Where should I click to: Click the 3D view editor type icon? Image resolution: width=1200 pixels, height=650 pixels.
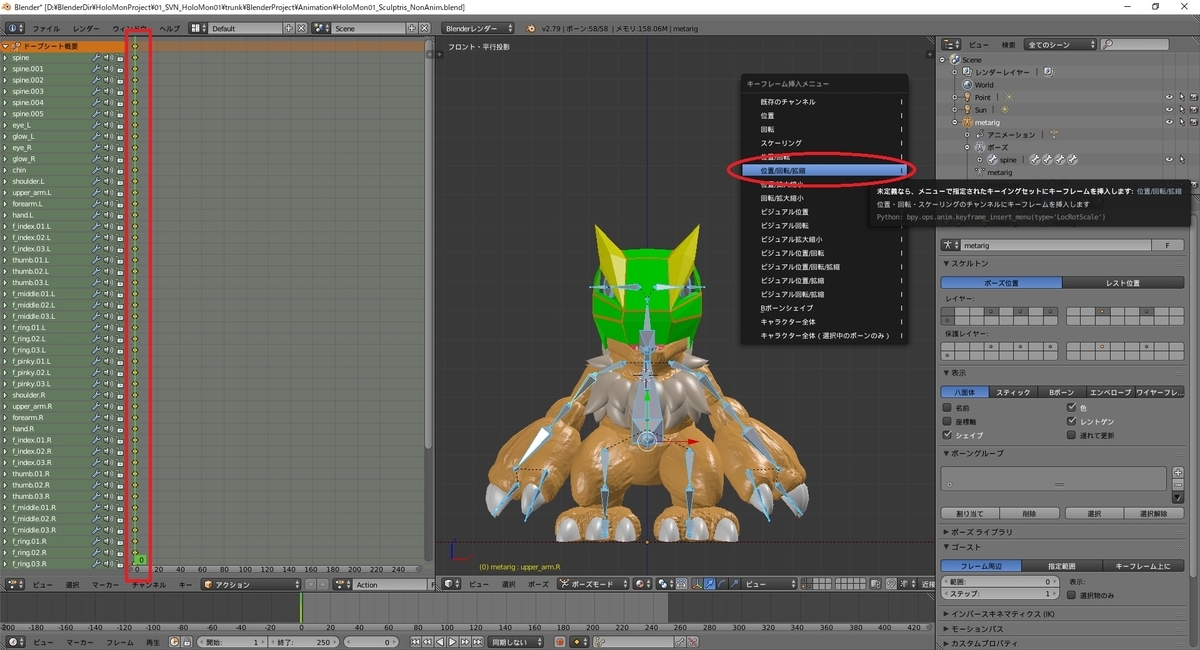pyautogui.click(x=453, y=584)
